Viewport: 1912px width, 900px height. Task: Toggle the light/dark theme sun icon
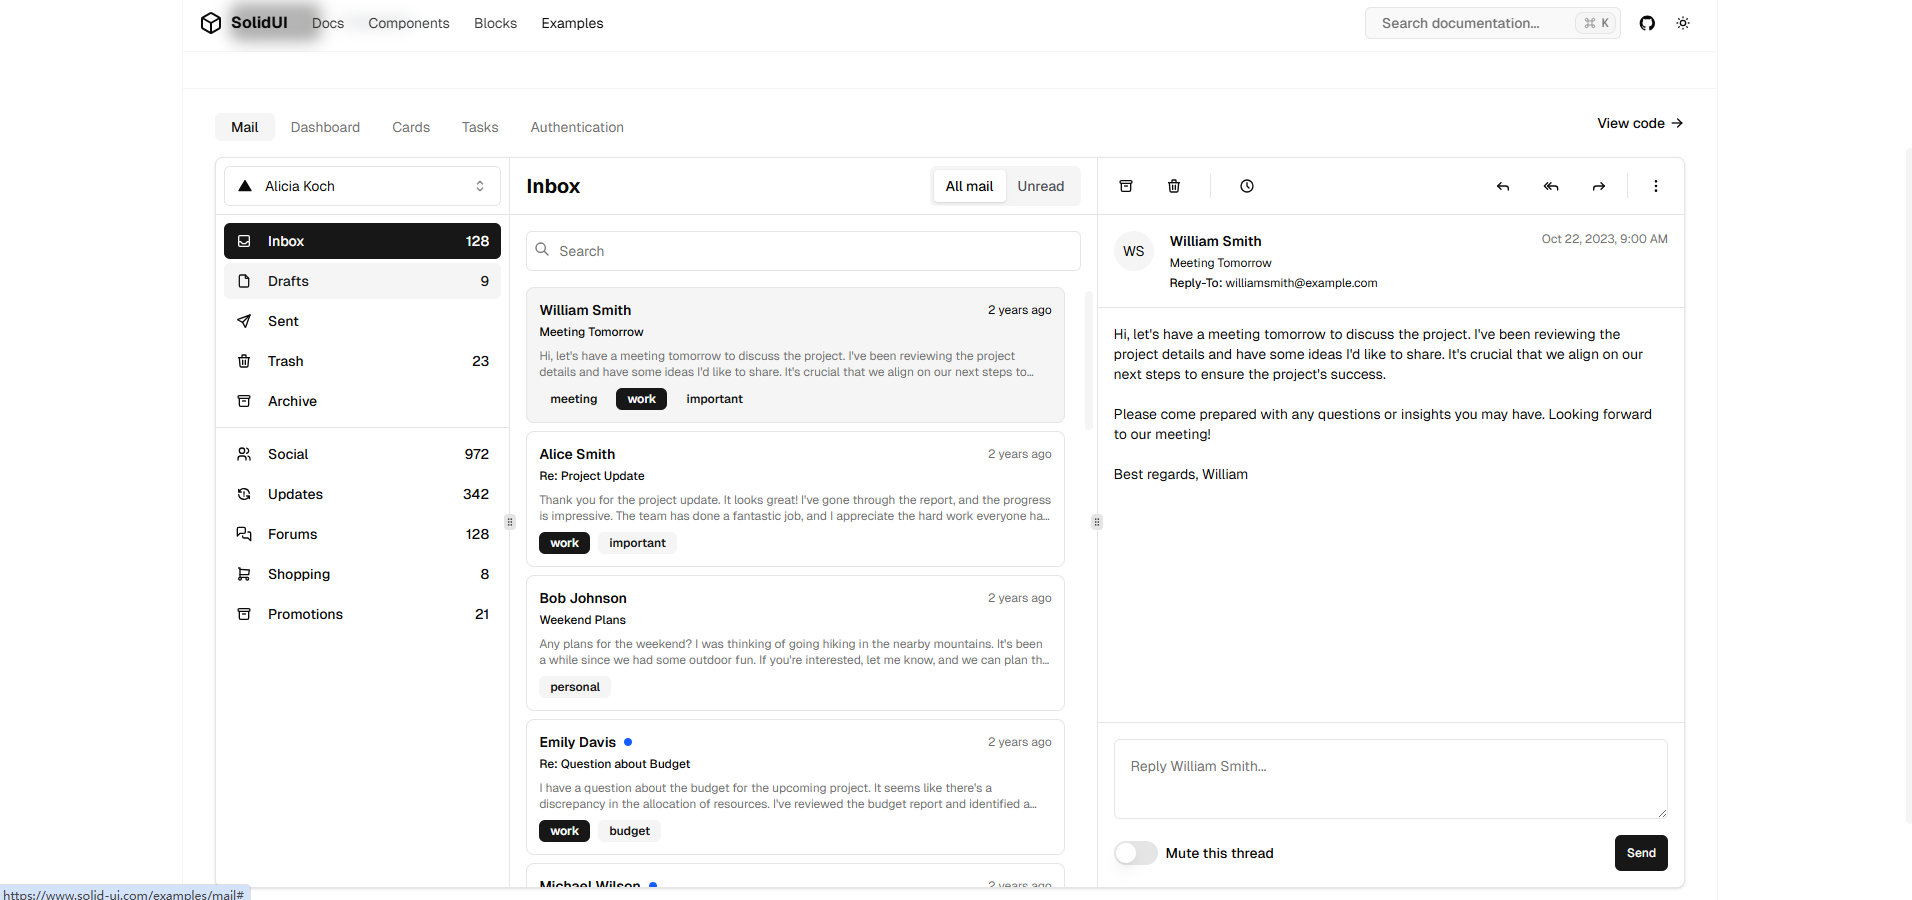click(1683, 23)
